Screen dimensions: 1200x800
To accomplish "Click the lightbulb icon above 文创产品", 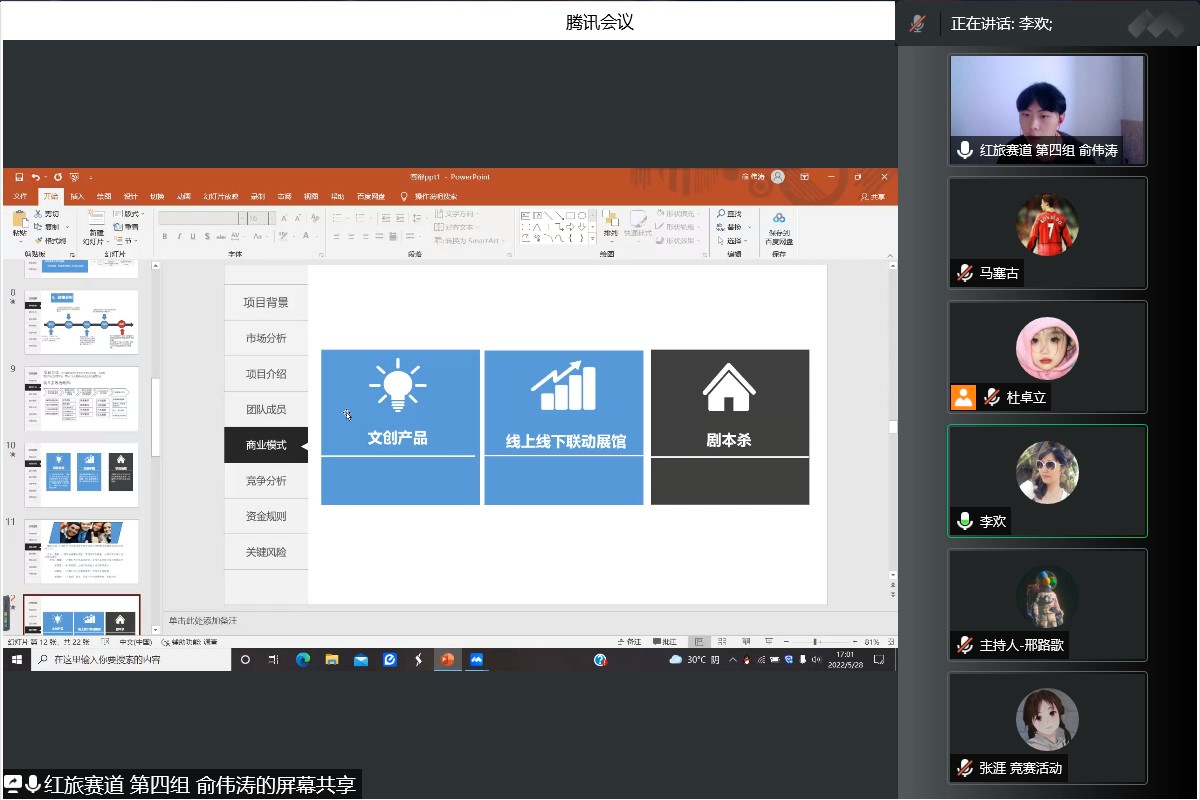I will [x=399, y=385].
